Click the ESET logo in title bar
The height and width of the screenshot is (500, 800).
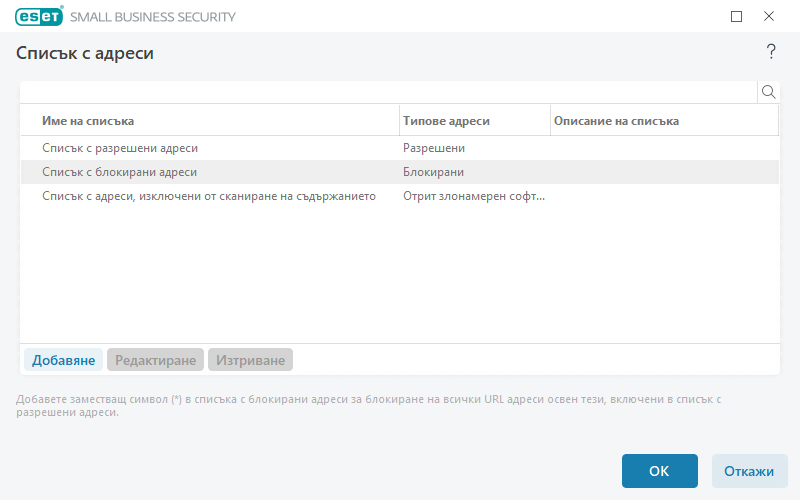39,16
